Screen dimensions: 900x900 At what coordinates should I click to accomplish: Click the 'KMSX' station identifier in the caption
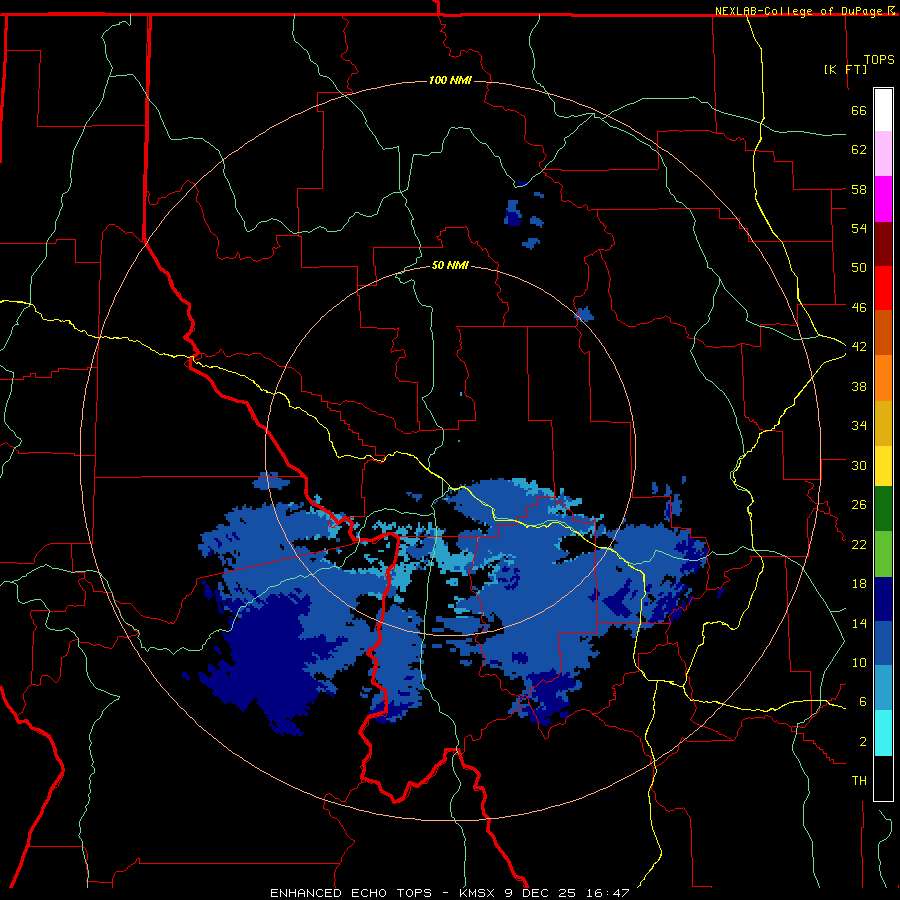tap(476, 893)
